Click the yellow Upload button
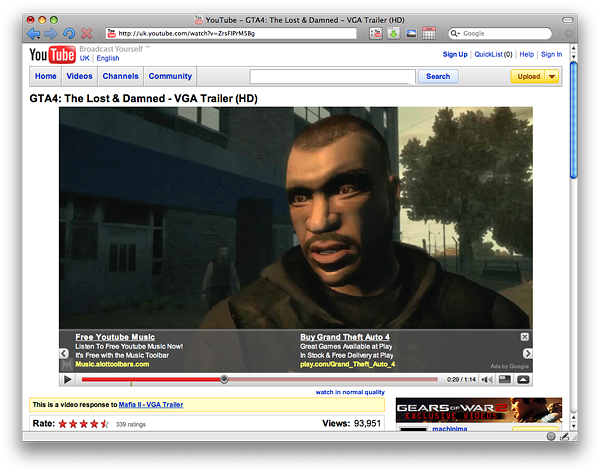600x472 pixels. click(528, 77)
